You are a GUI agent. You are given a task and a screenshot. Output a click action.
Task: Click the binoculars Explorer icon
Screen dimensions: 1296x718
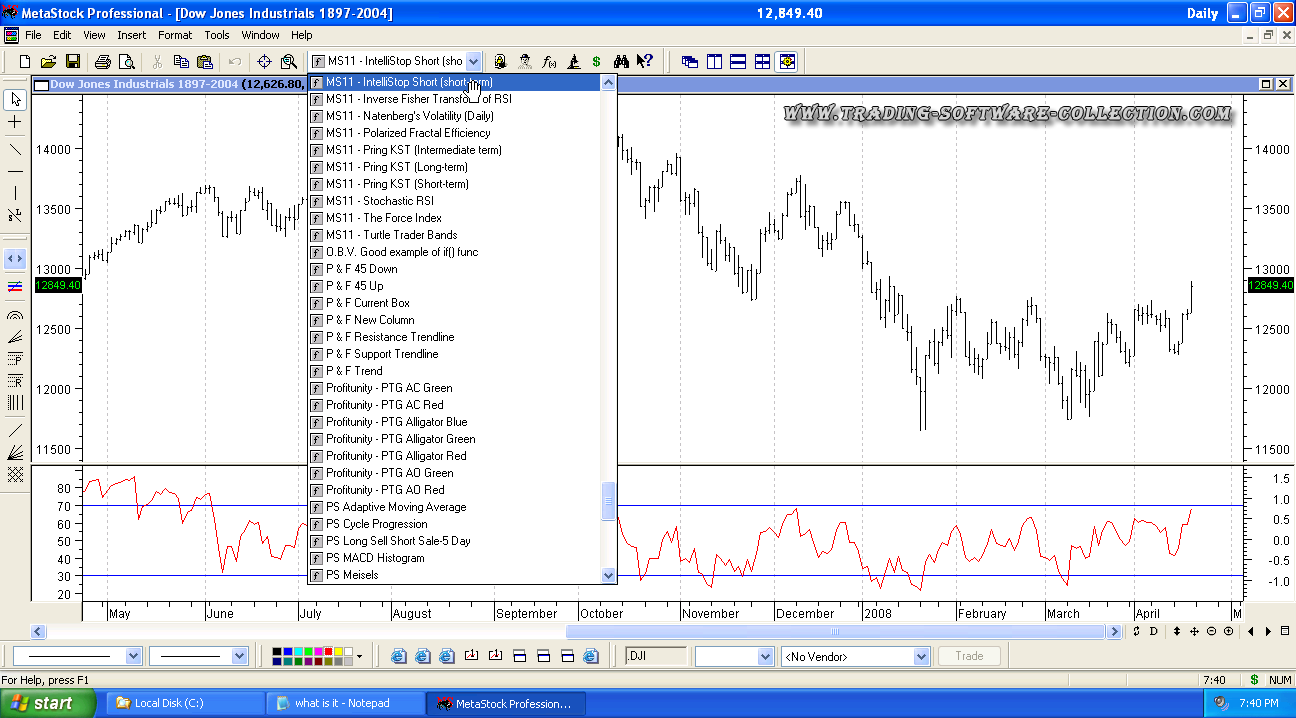click(621, 62)
